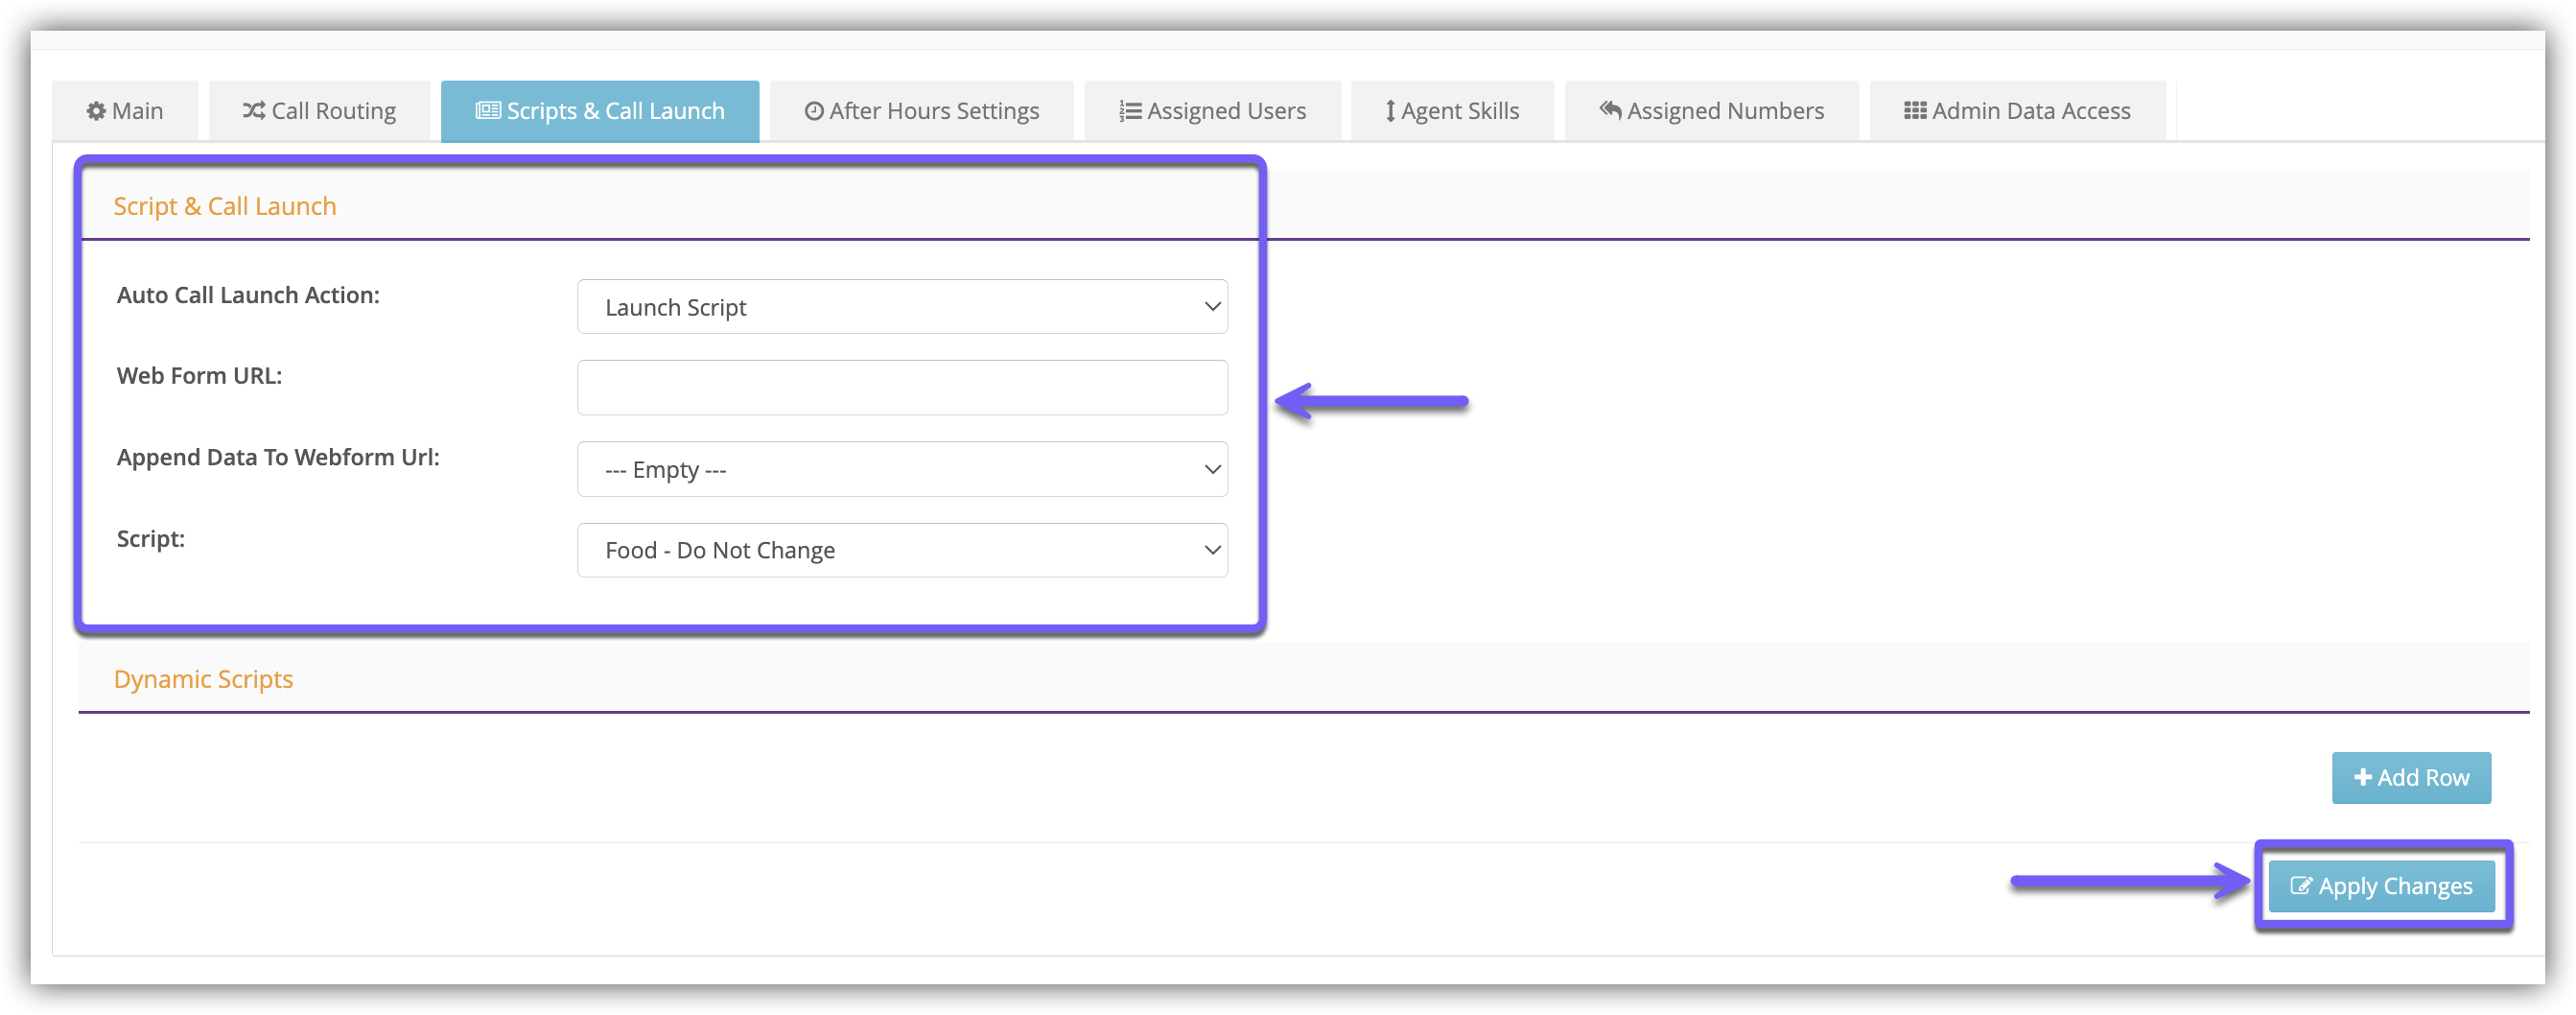Open the Admin Data Access tab
2576x1015 pixels.
tap(2017, 111)
